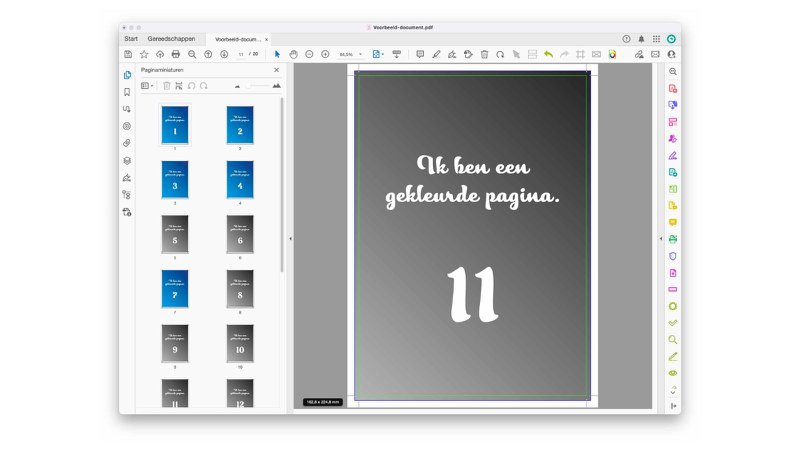Select the arrow selection tool

tap(277, 54)
